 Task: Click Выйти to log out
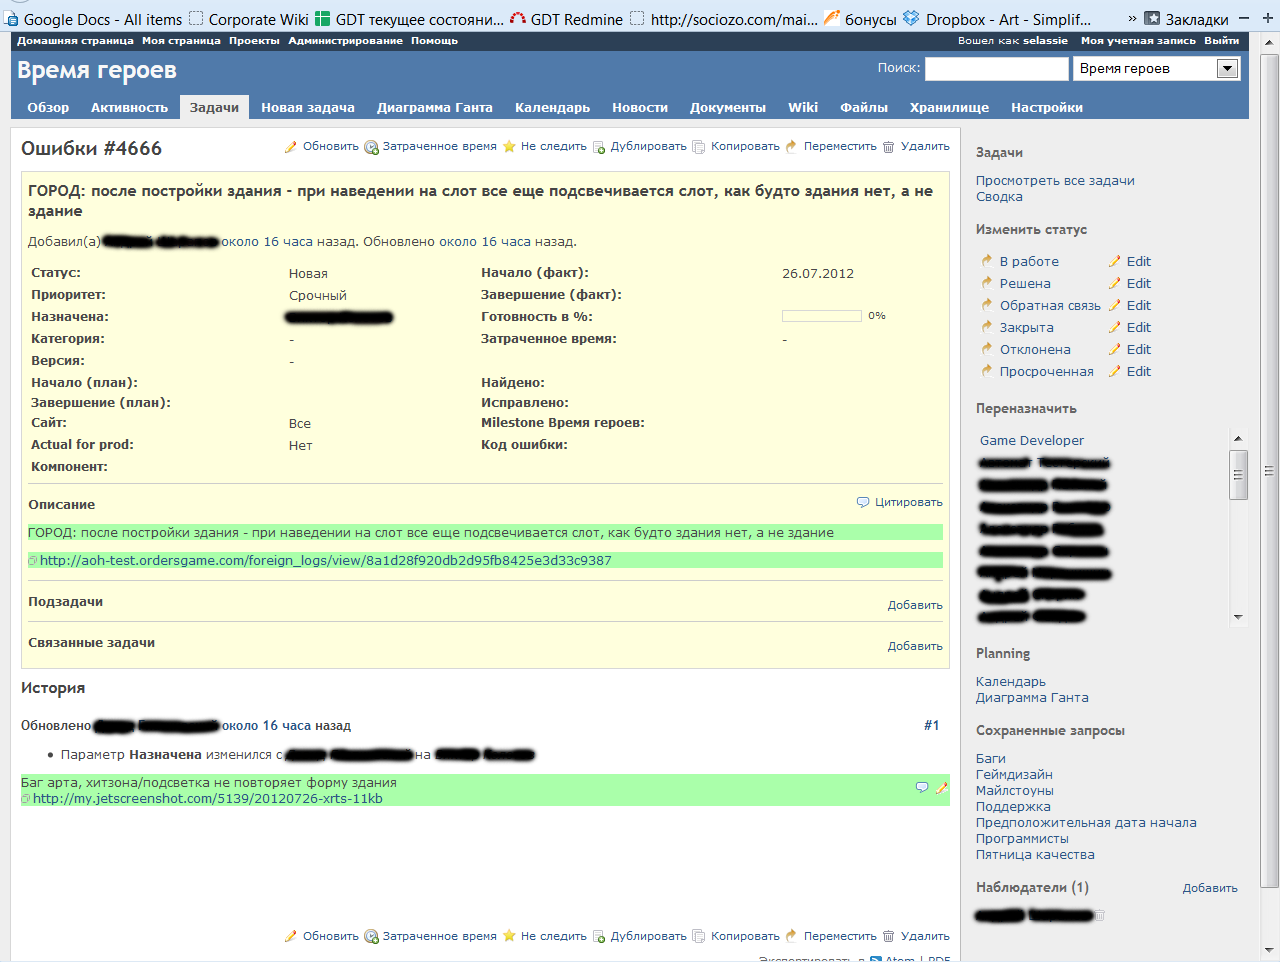pos(1221,41)
